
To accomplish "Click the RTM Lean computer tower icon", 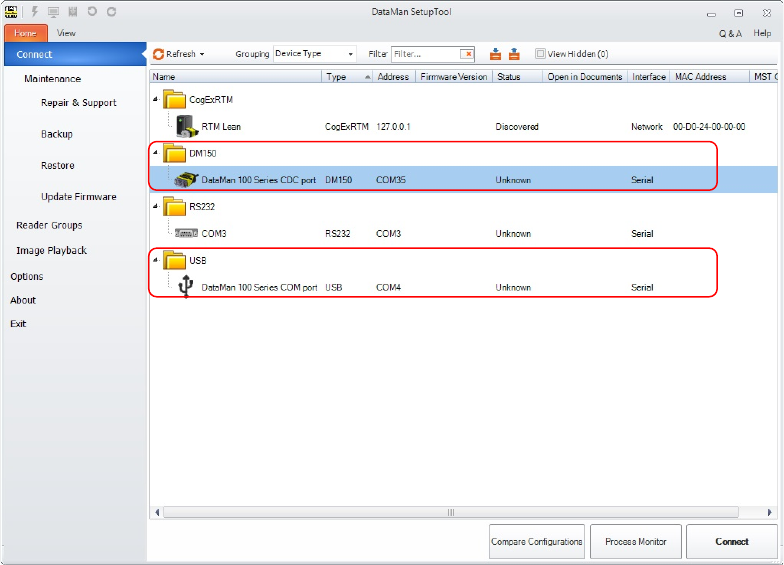I will click(x=187, y=126).
